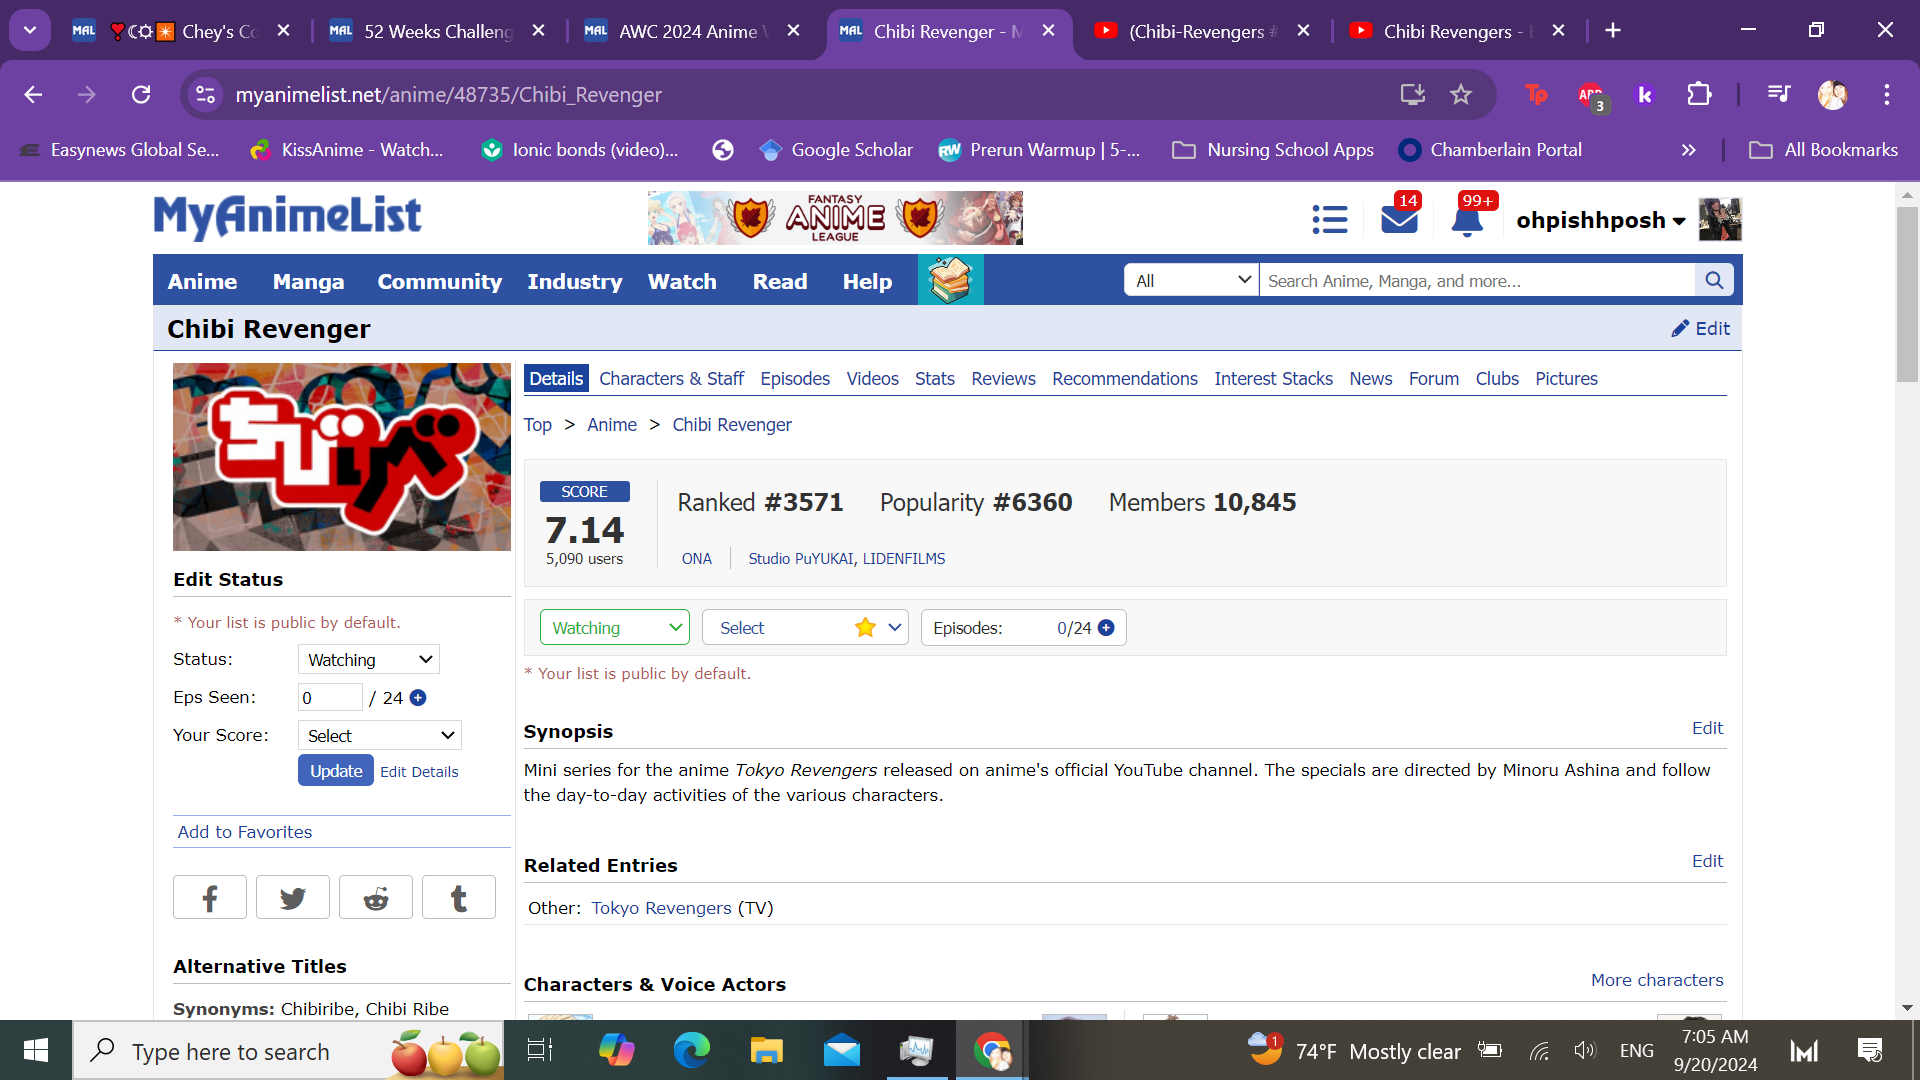This screenshot has width=1920, height=1080.
Task: Bookmark page with the star icon
Action: pyautogui.click(x=1461, y=95)
